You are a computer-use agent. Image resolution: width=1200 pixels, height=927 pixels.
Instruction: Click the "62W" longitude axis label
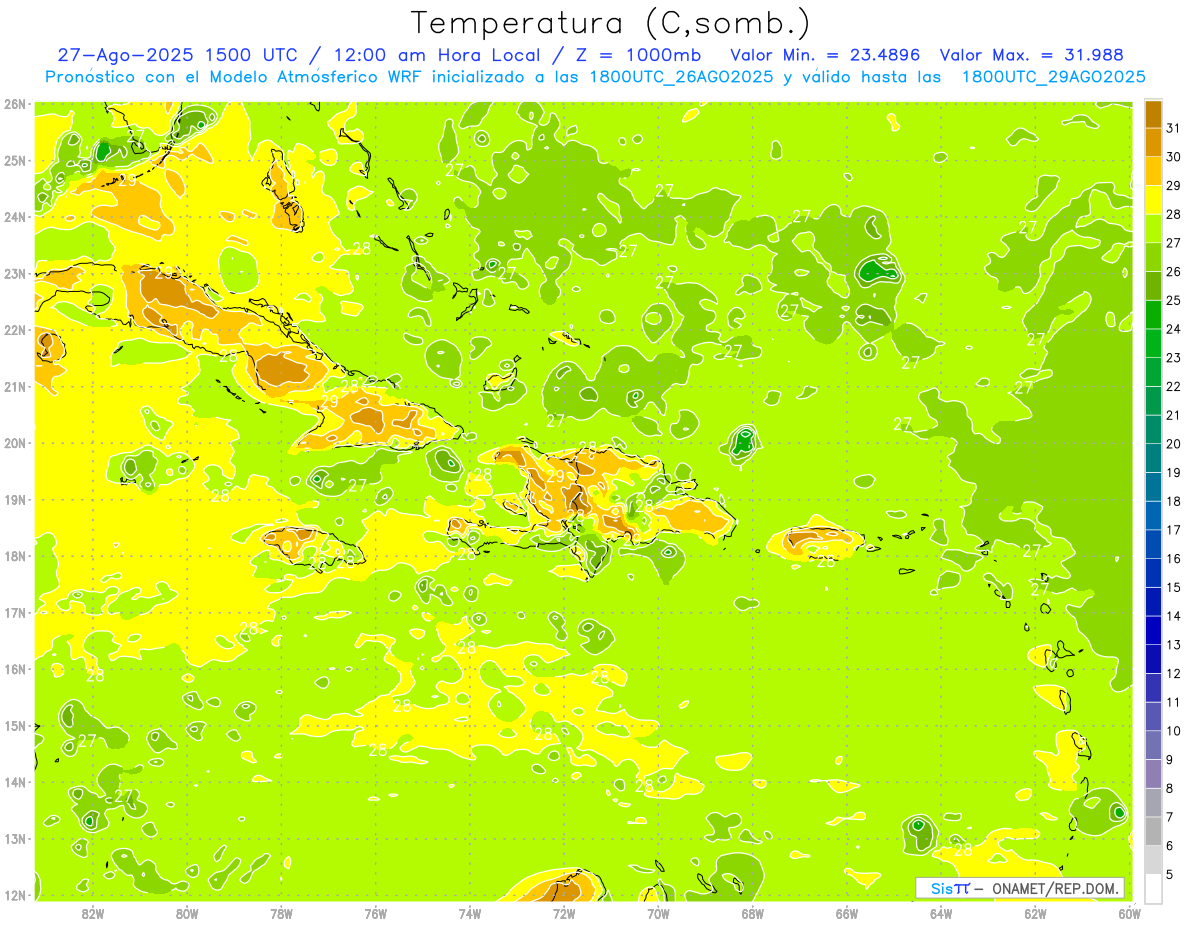click(1035, 912)
